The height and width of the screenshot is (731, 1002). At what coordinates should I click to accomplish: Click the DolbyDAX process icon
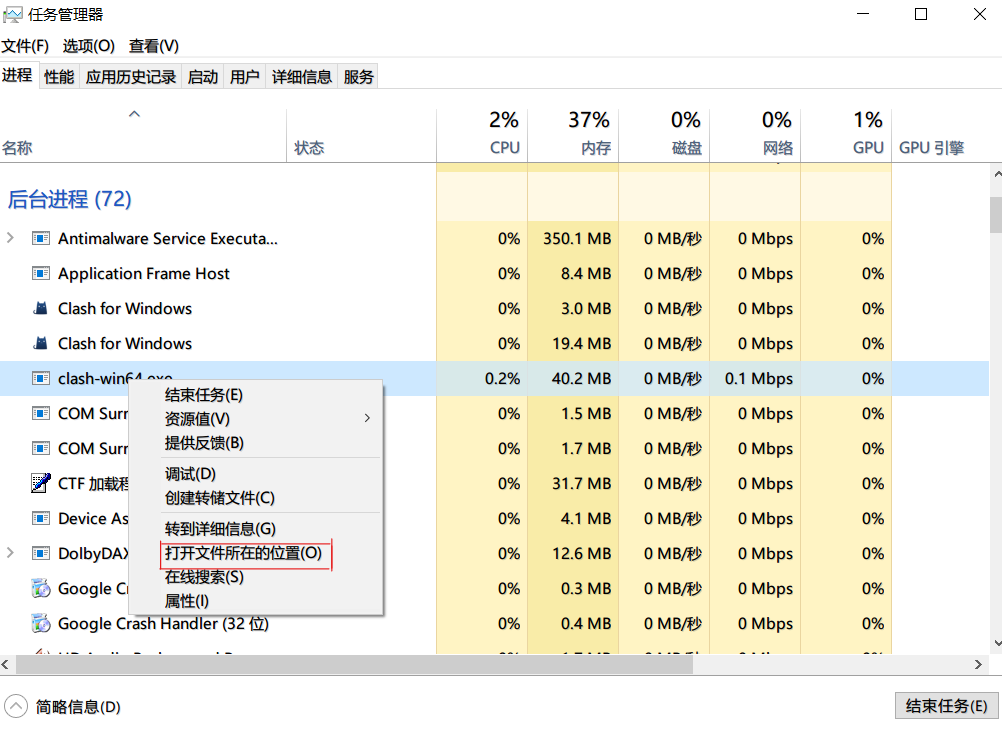point(41,553)
